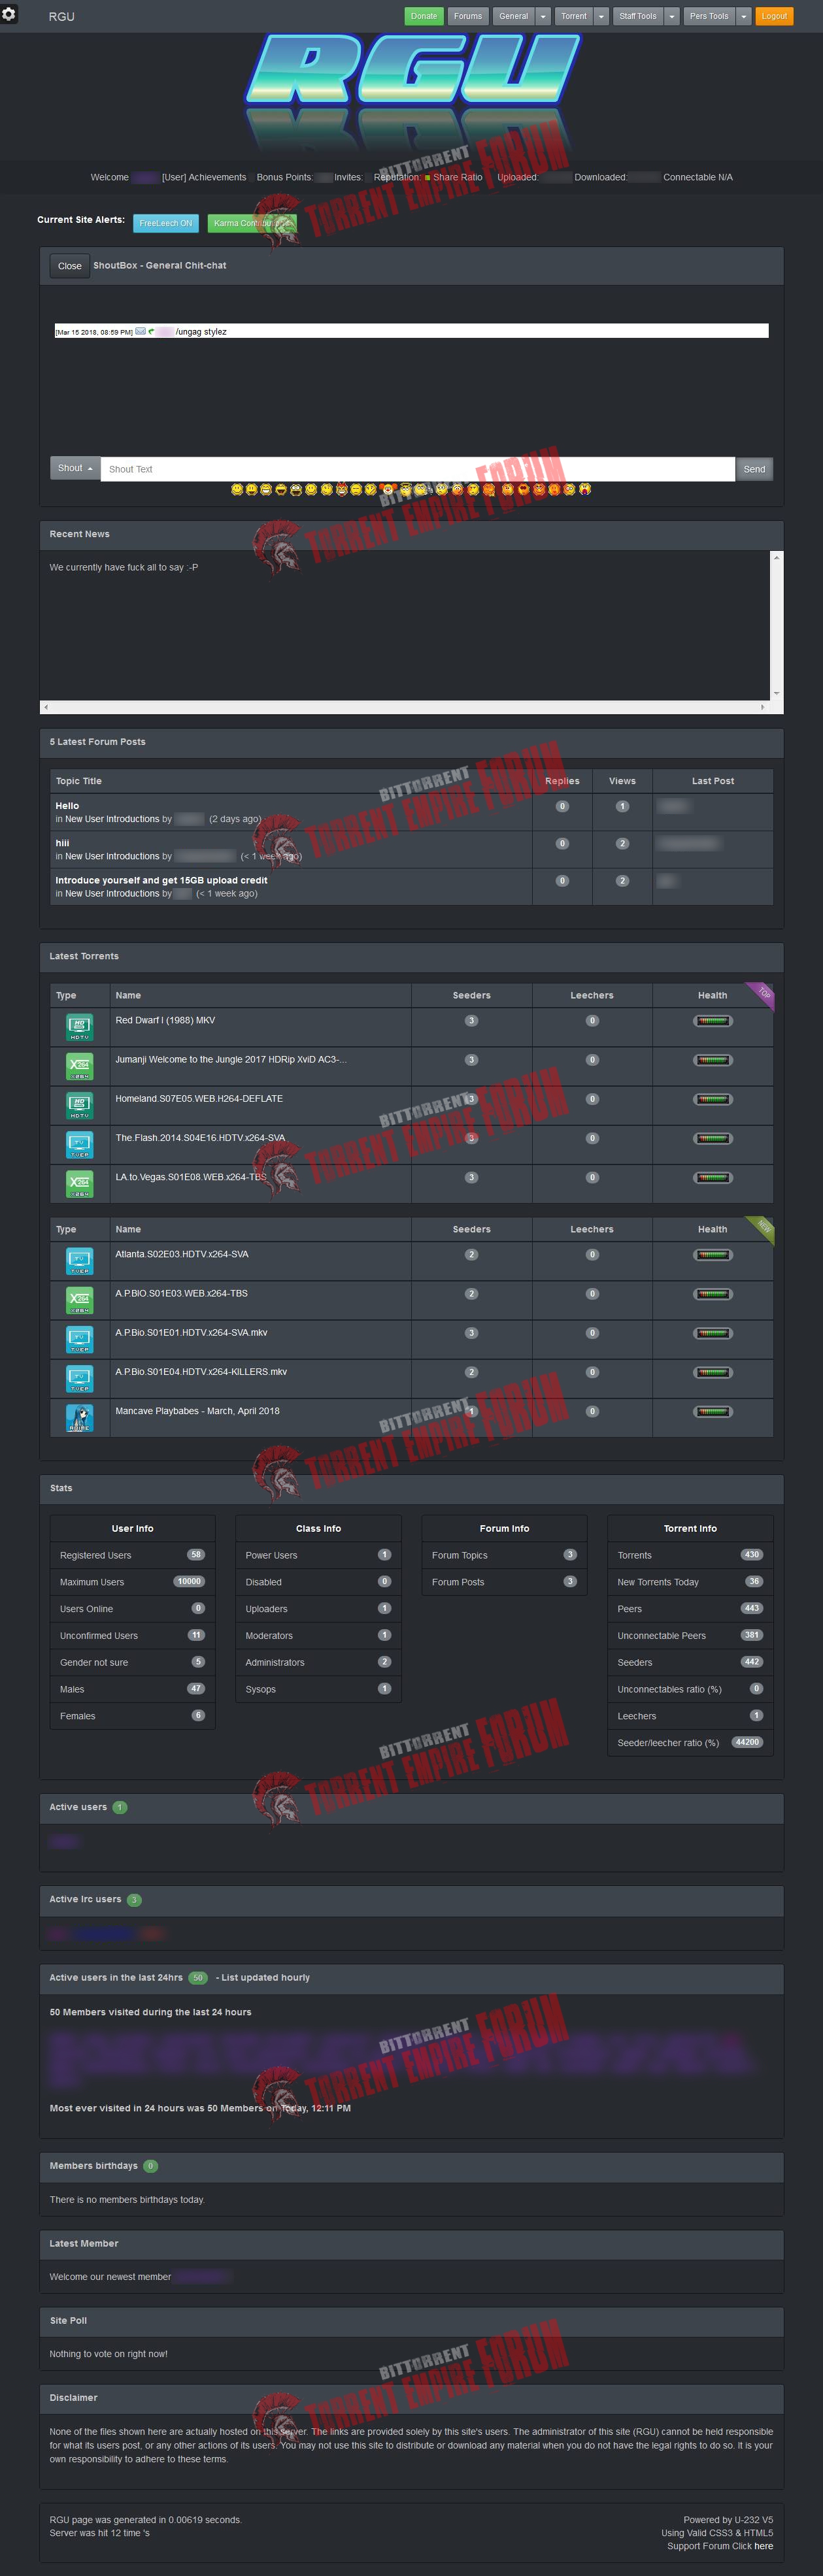823x2576 pixels.
Task: Open the Staff Tools menu
Action: click(x=638, y=16)
